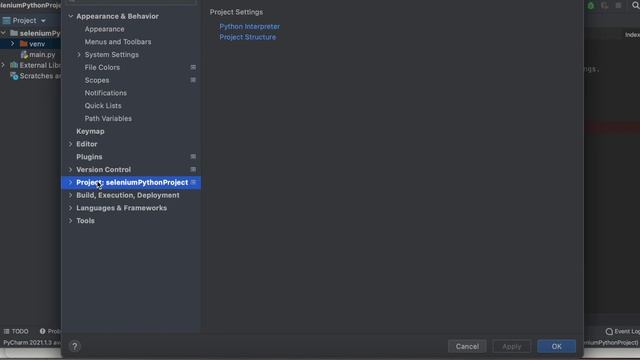Screen dimensions: 640x360
Task: Click the OK button
Action: coord(556,346)
